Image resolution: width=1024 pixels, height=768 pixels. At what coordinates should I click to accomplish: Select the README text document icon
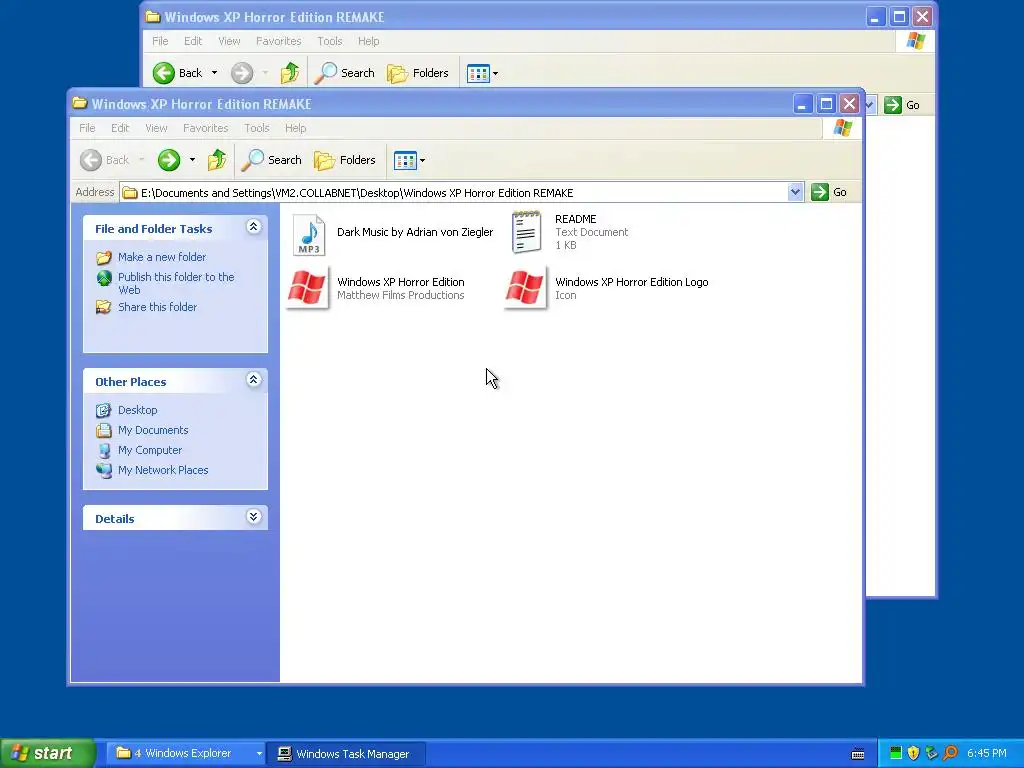[x=526, y=232]
